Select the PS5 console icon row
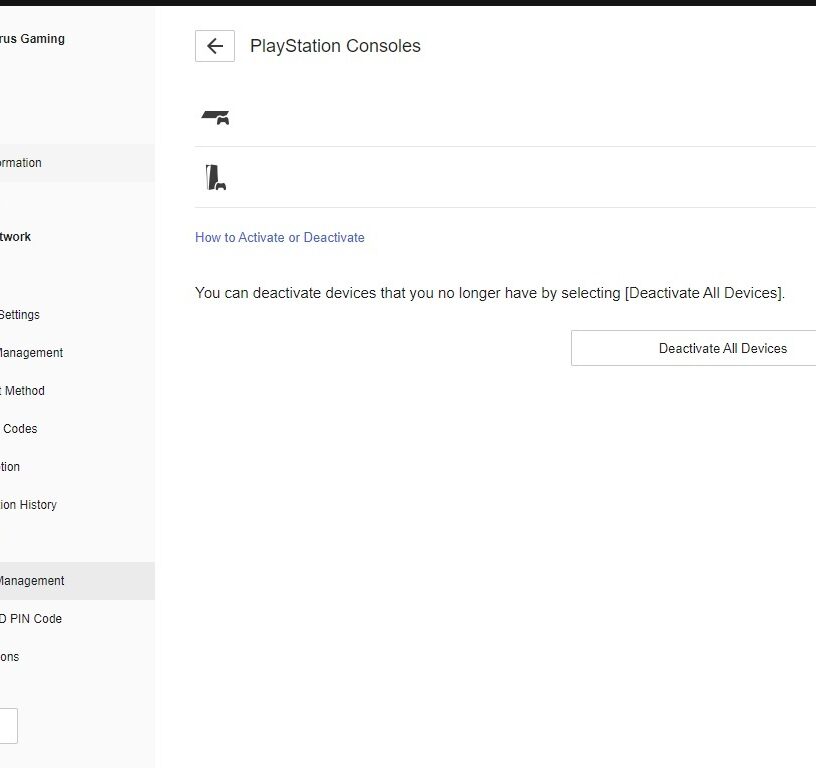 pyautogui.click(x=505, y=177)
